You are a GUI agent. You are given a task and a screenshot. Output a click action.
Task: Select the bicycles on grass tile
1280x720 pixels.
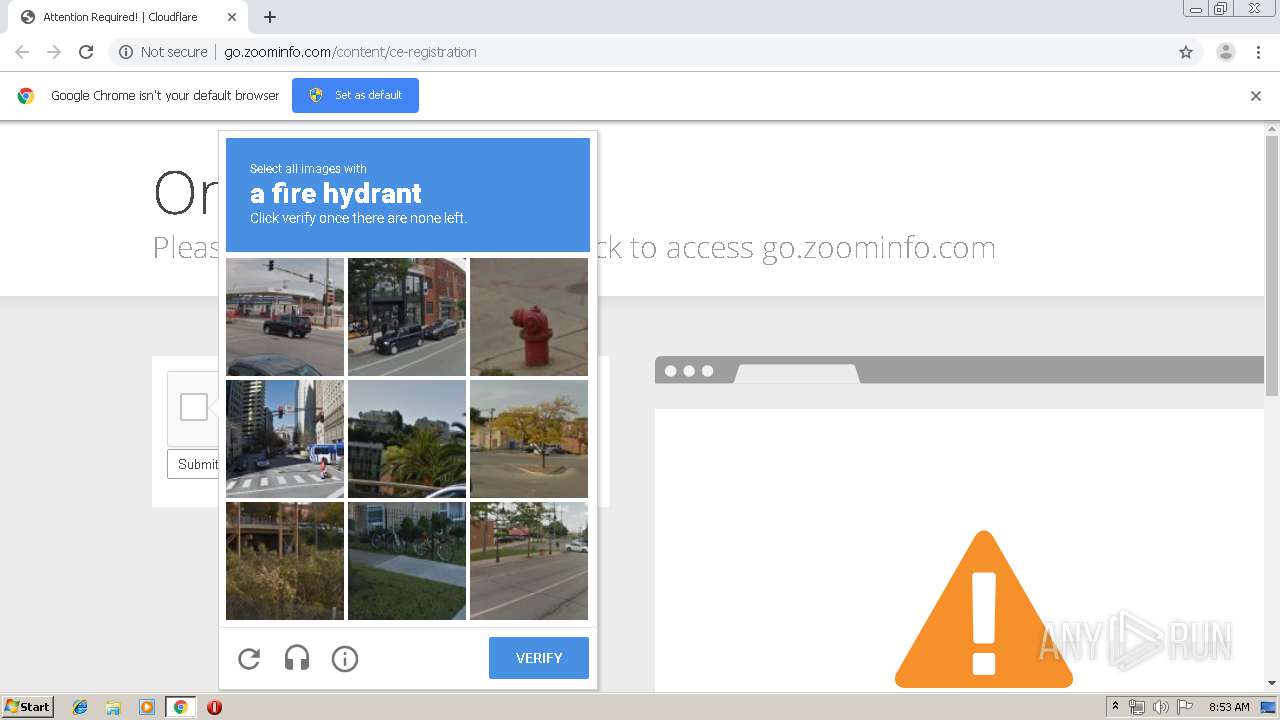click(407, 561)
